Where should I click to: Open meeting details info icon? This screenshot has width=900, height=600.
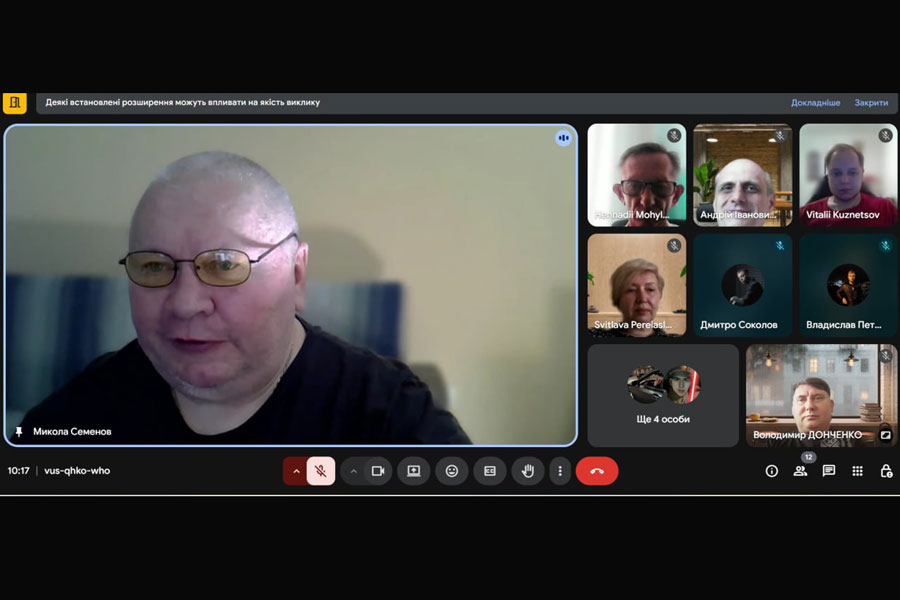coord(771,471)
